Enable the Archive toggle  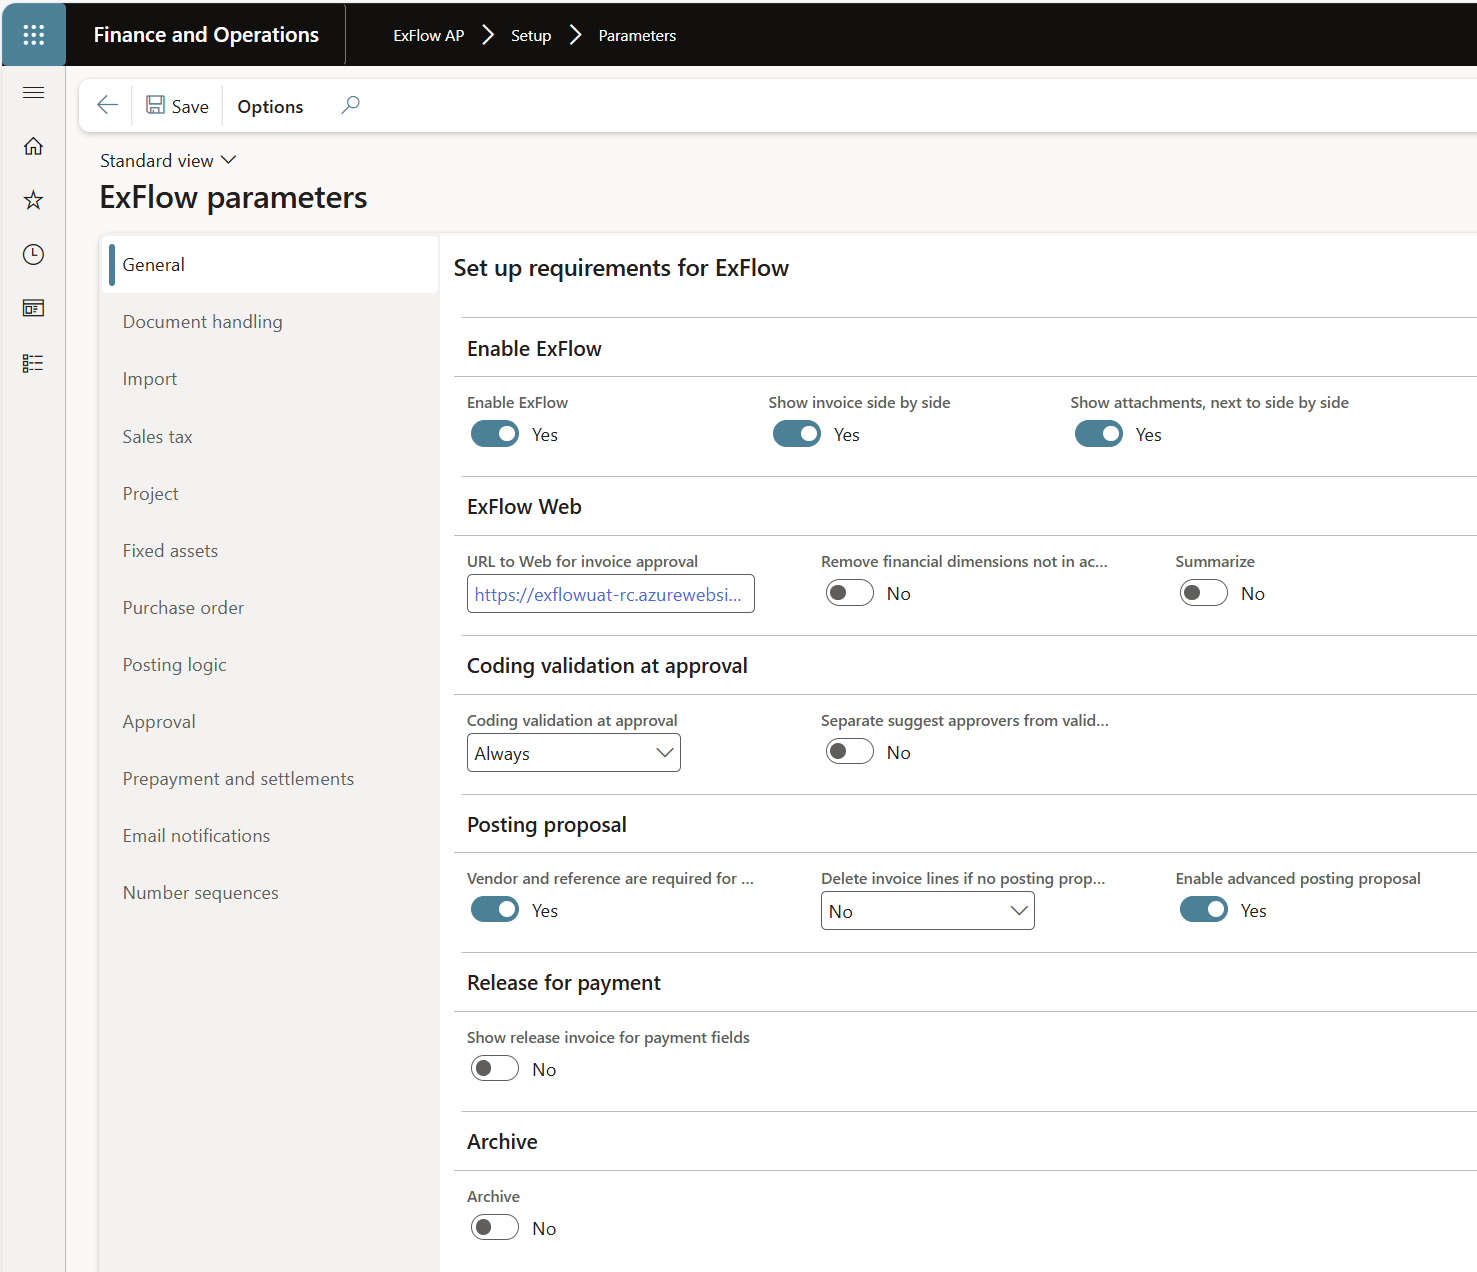click(495, 1227)
